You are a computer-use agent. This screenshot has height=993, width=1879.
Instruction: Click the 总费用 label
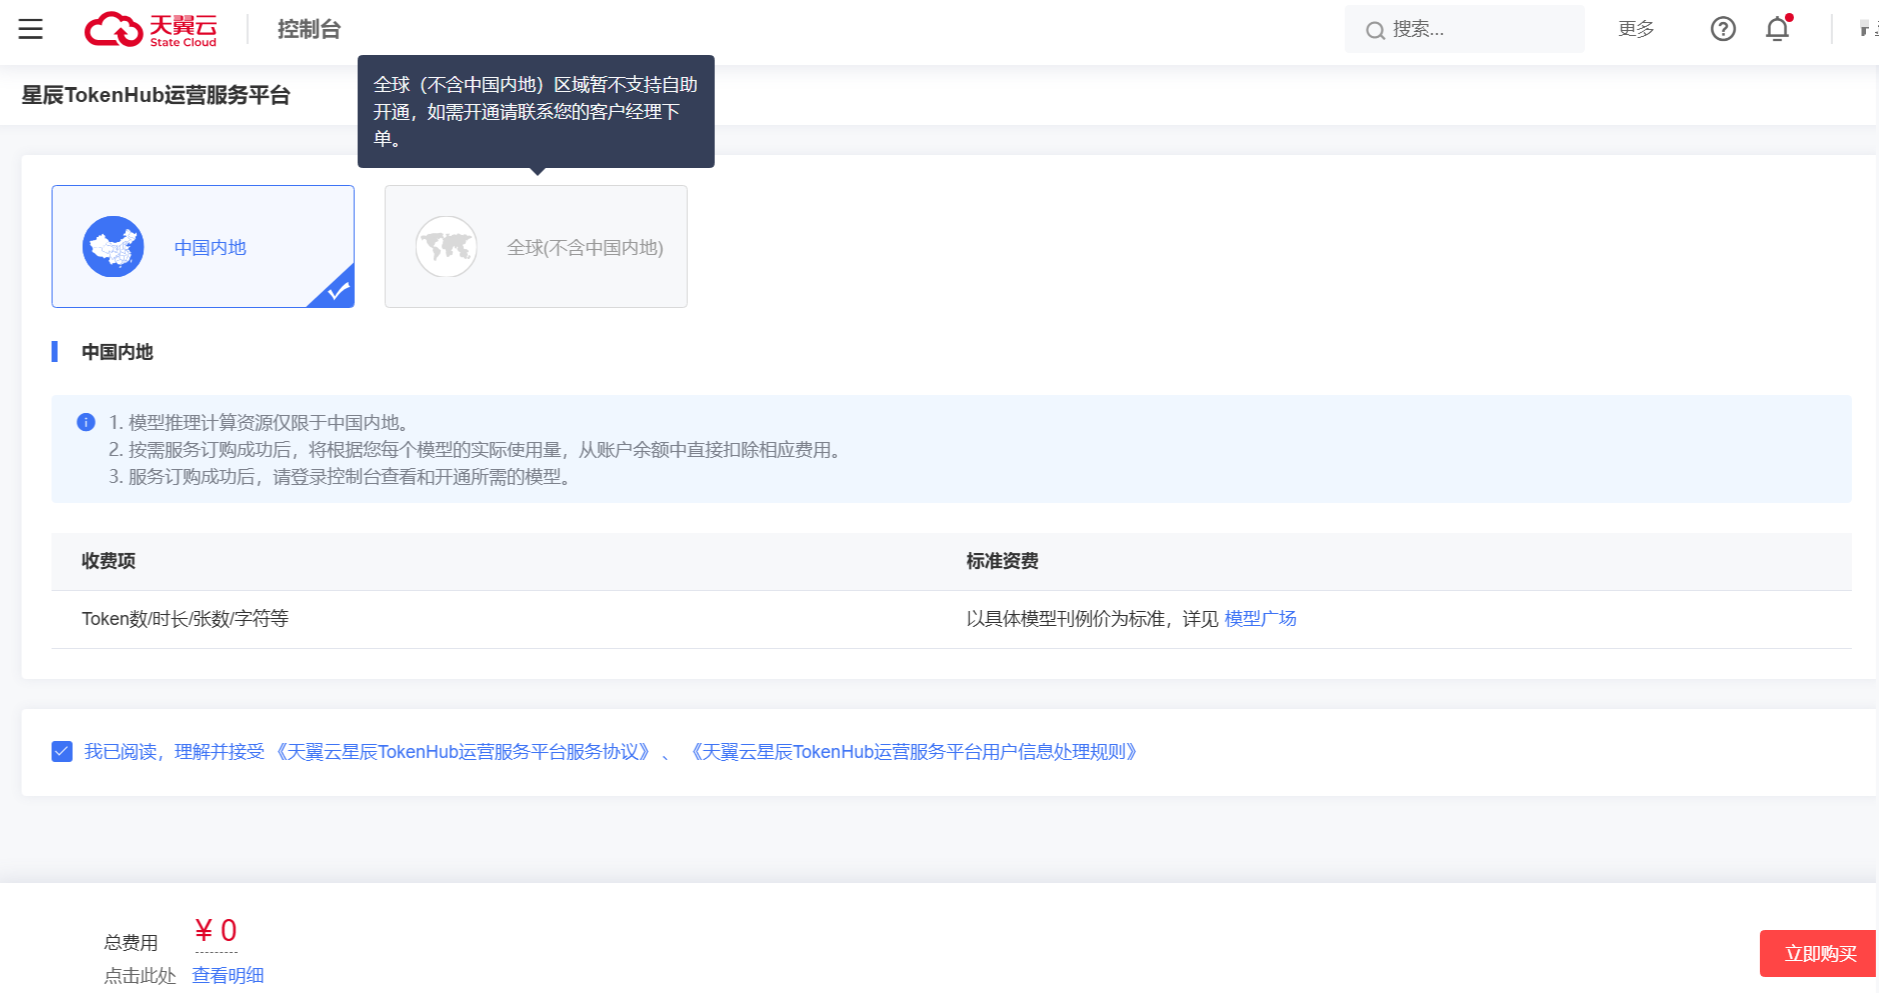coord(131,942)
